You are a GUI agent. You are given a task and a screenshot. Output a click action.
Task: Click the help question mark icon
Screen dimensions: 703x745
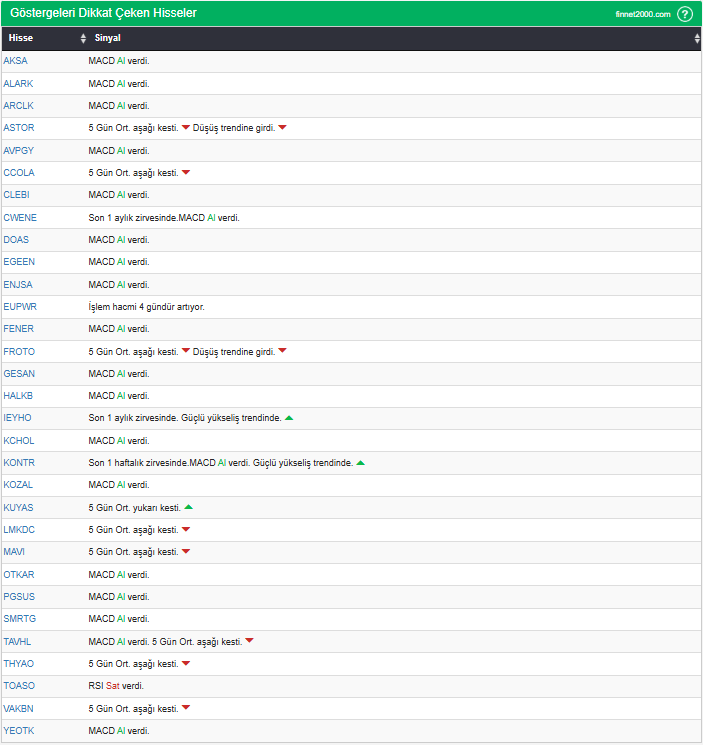point(685,14)
